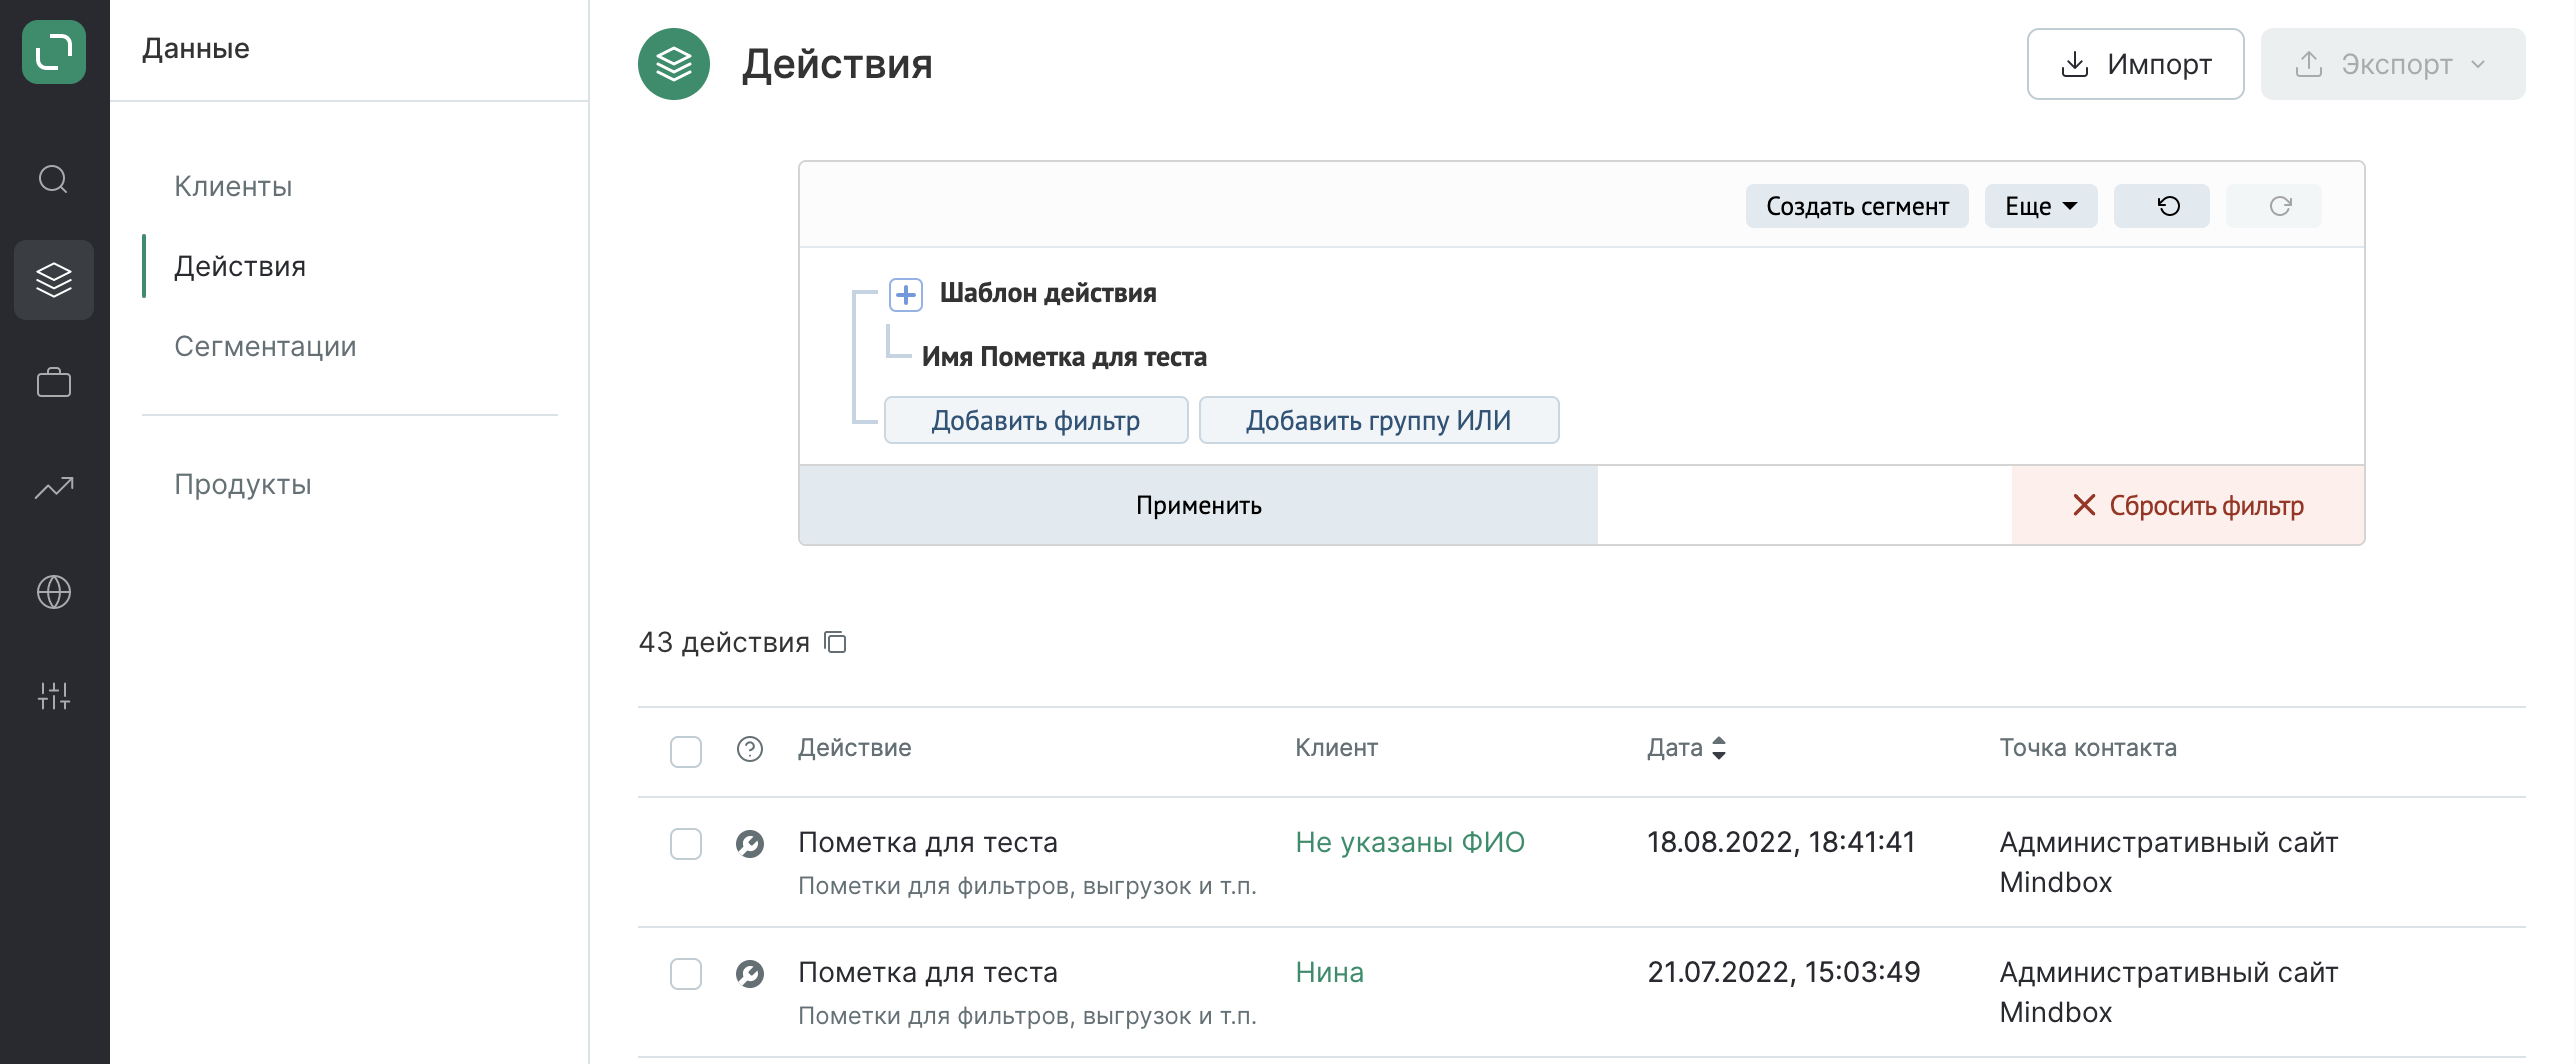This screenshot has height=1064, width=2576.
Task: Open the Экспорт dropdown
Action: (x=2393, y=64)
